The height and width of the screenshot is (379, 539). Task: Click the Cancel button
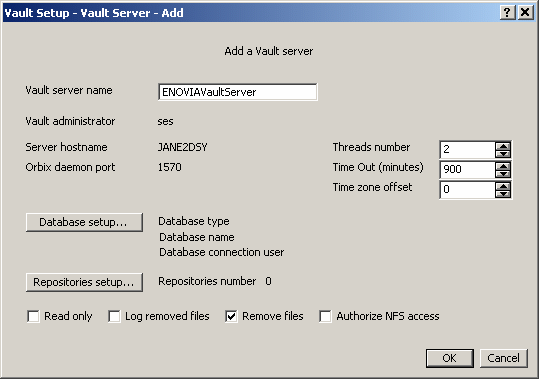pos(504,358)
